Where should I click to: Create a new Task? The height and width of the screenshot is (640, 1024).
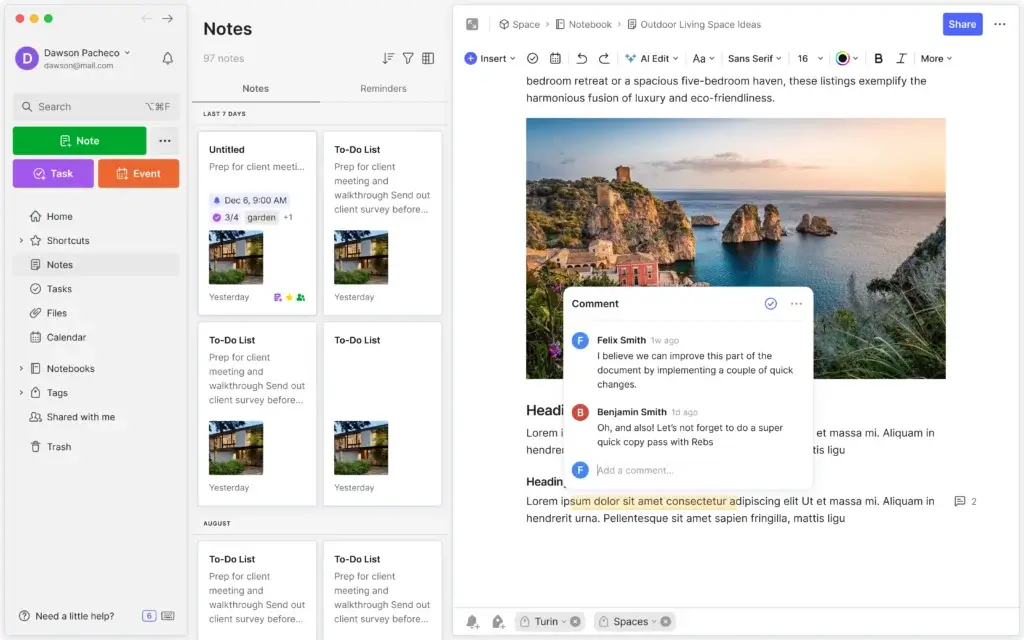[x=53, y=174]
